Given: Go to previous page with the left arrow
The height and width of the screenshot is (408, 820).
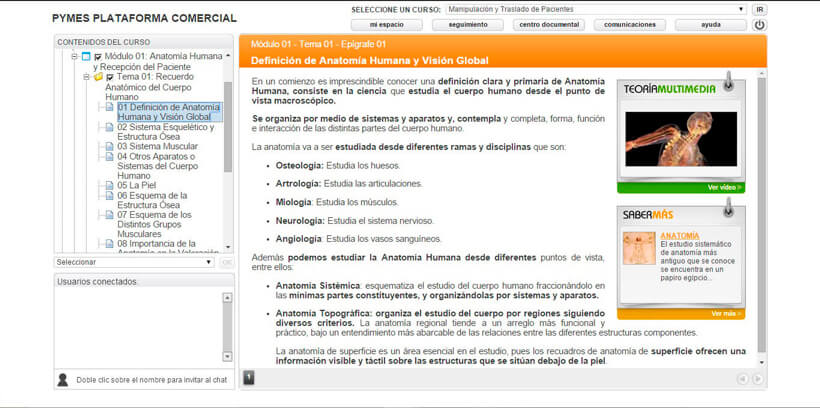Looking at the screenshot, I should tap(743, 379).
